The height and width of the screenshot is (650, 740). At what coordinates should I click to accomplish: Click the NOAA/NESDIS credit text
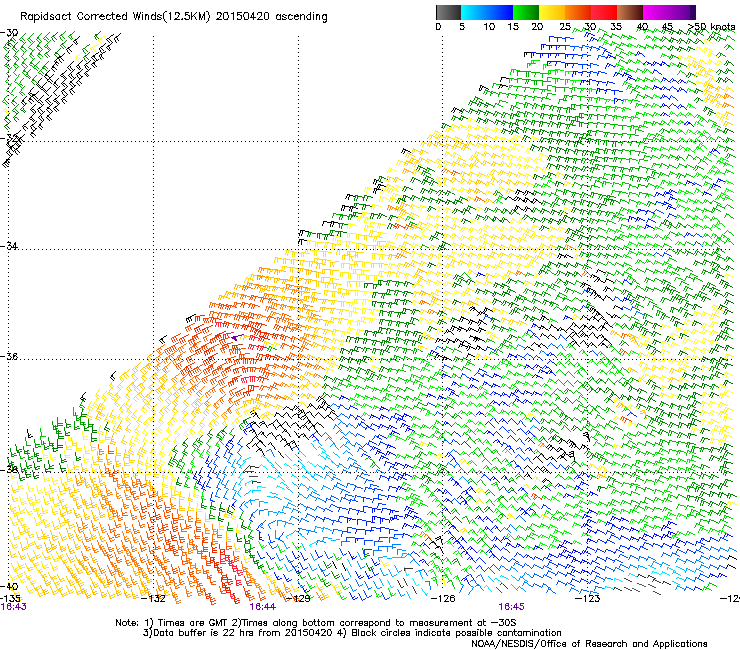[589, 643]
